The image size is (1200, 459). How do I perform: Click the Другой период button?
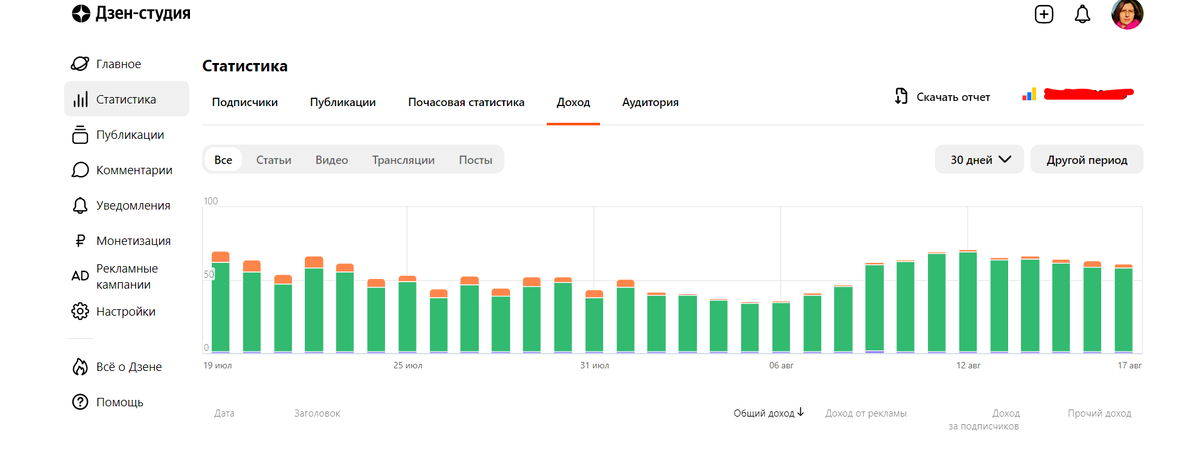point(1087,160)
